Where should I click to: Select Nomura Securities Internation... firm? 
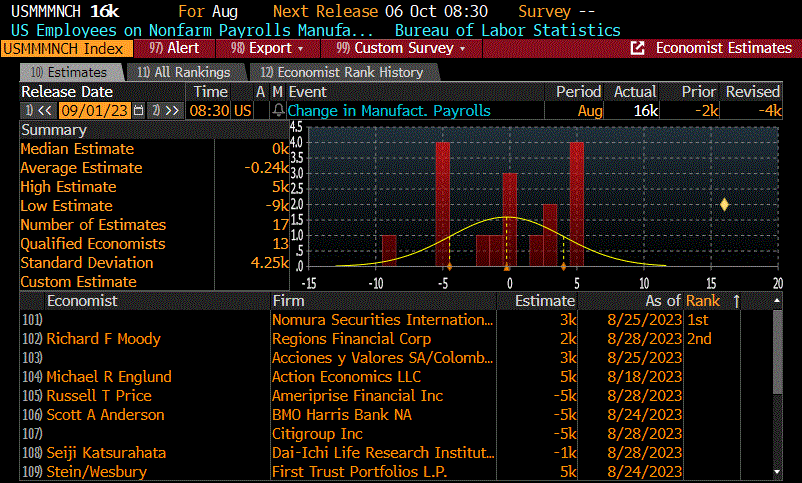pyautogui.click(x=383, y=320)
